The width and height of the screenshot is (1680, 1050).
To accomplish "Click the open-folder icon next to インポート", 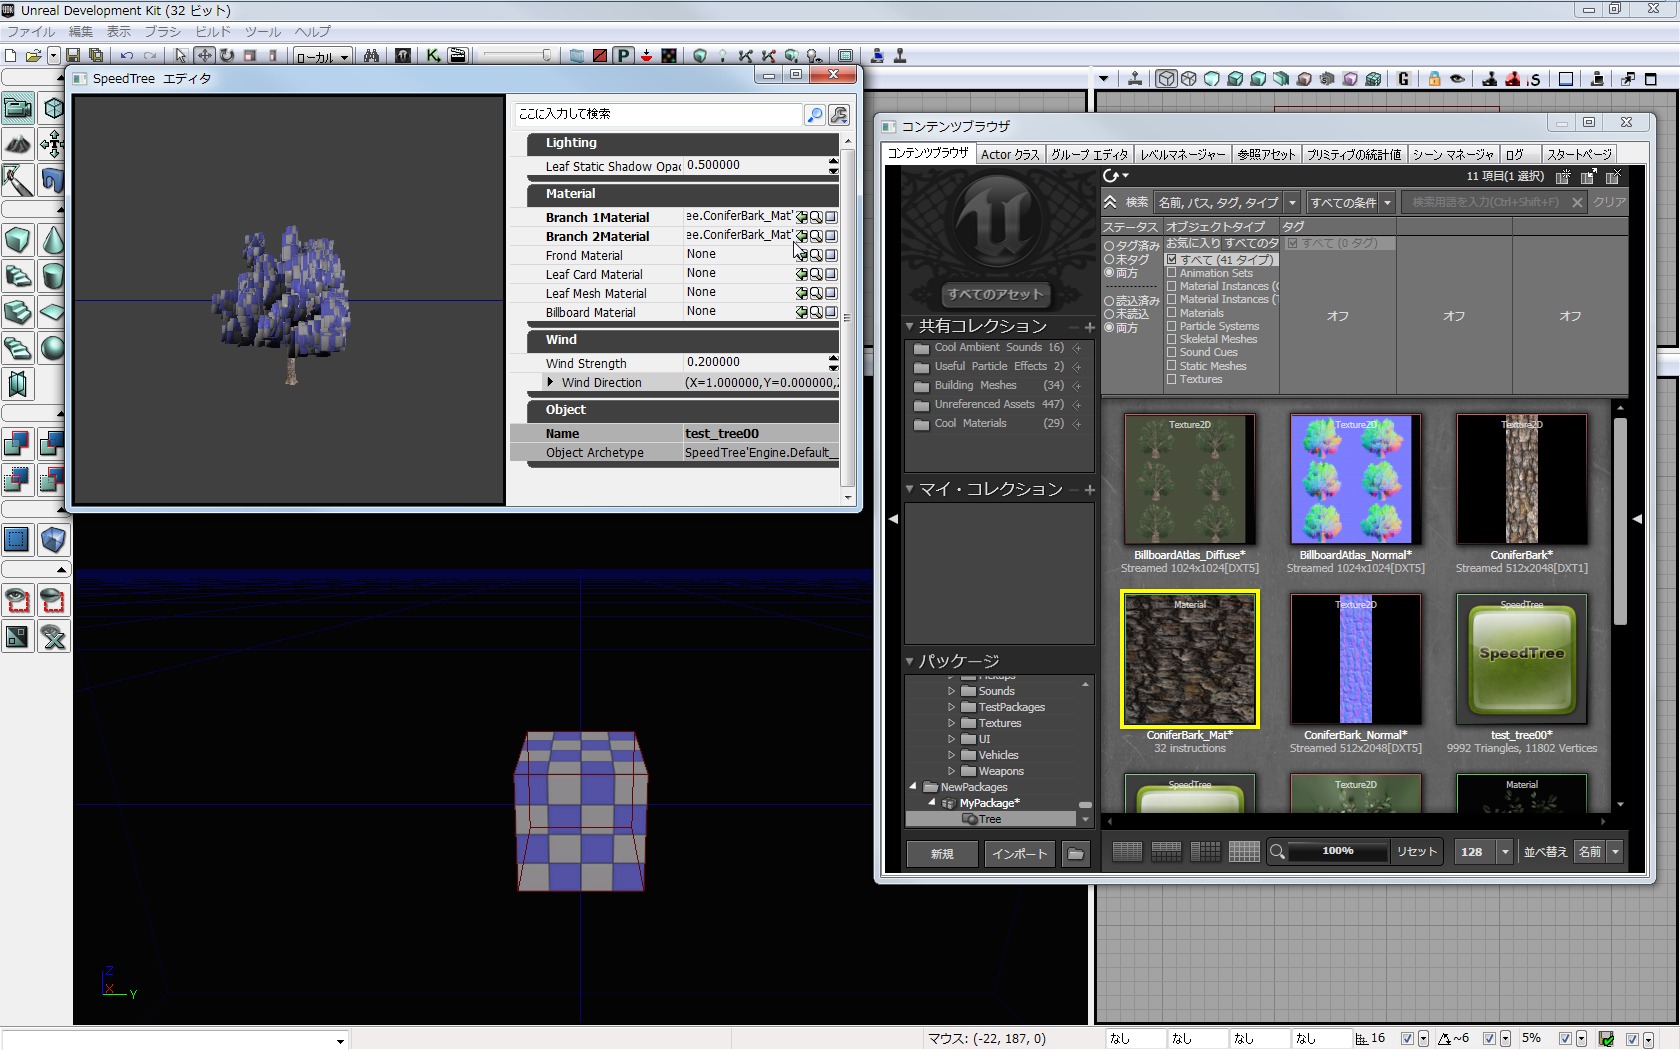I will [x=1075, y=854].
